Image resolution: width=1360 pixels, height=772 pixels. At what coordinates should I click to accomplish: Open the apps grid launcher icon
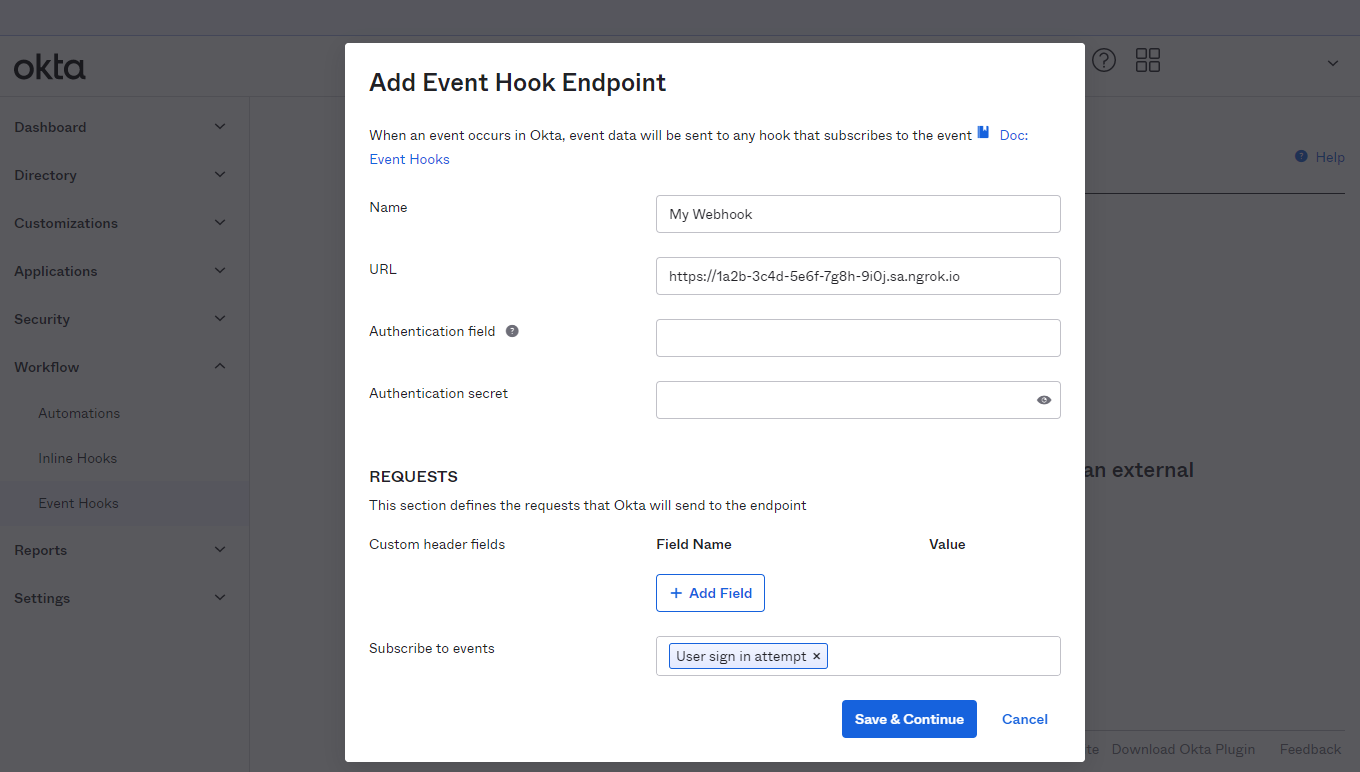click(x=1147, y=60)
